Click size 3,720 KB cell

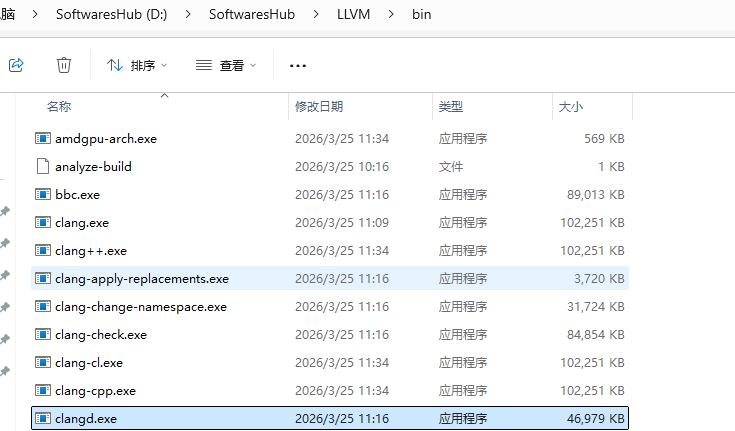600,279
